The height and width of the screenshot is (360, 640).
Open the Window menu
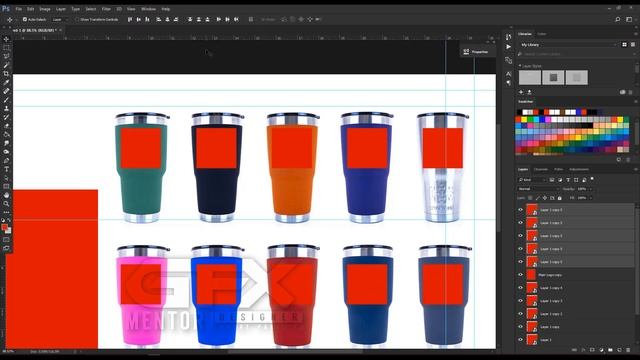(x=148, y=9)
